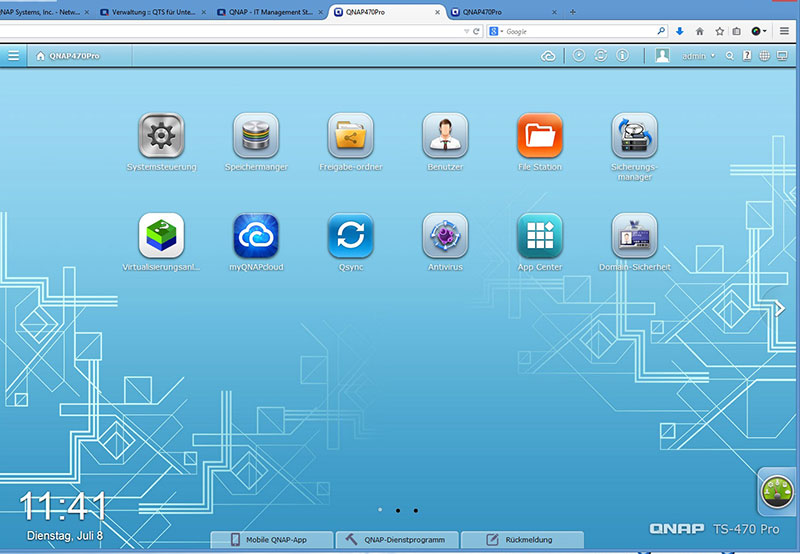Click browser search magnifier button

point(661,31)
